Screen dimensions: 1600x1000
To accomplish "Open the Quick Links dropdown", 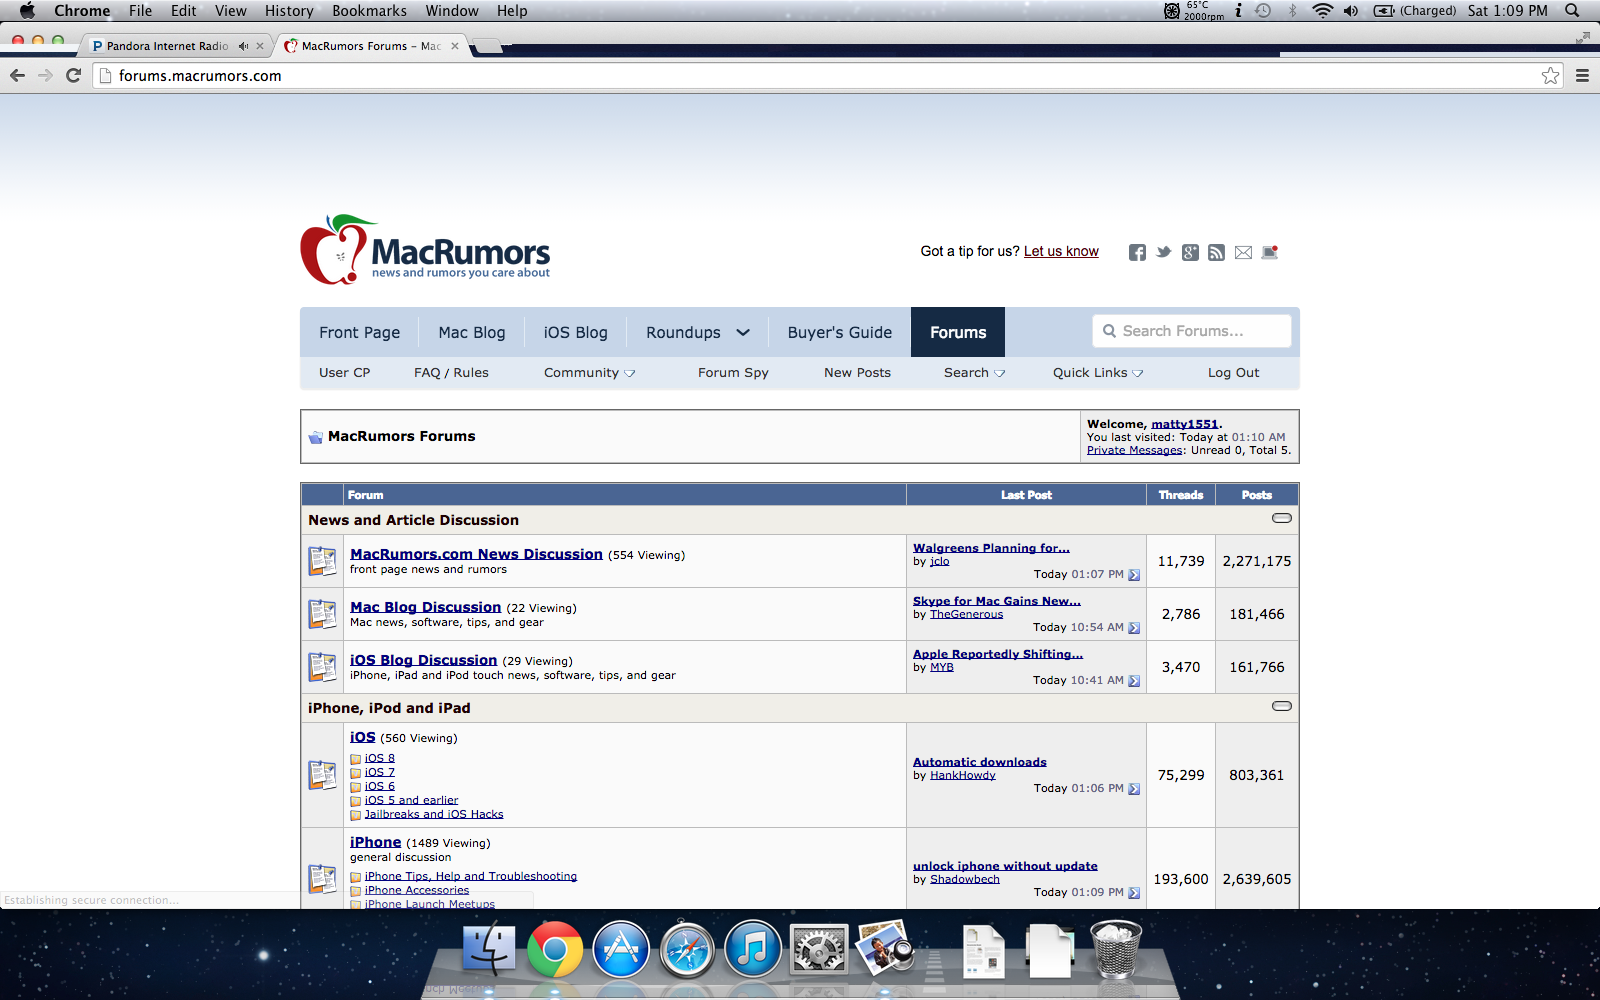I will pos(1097,373).
